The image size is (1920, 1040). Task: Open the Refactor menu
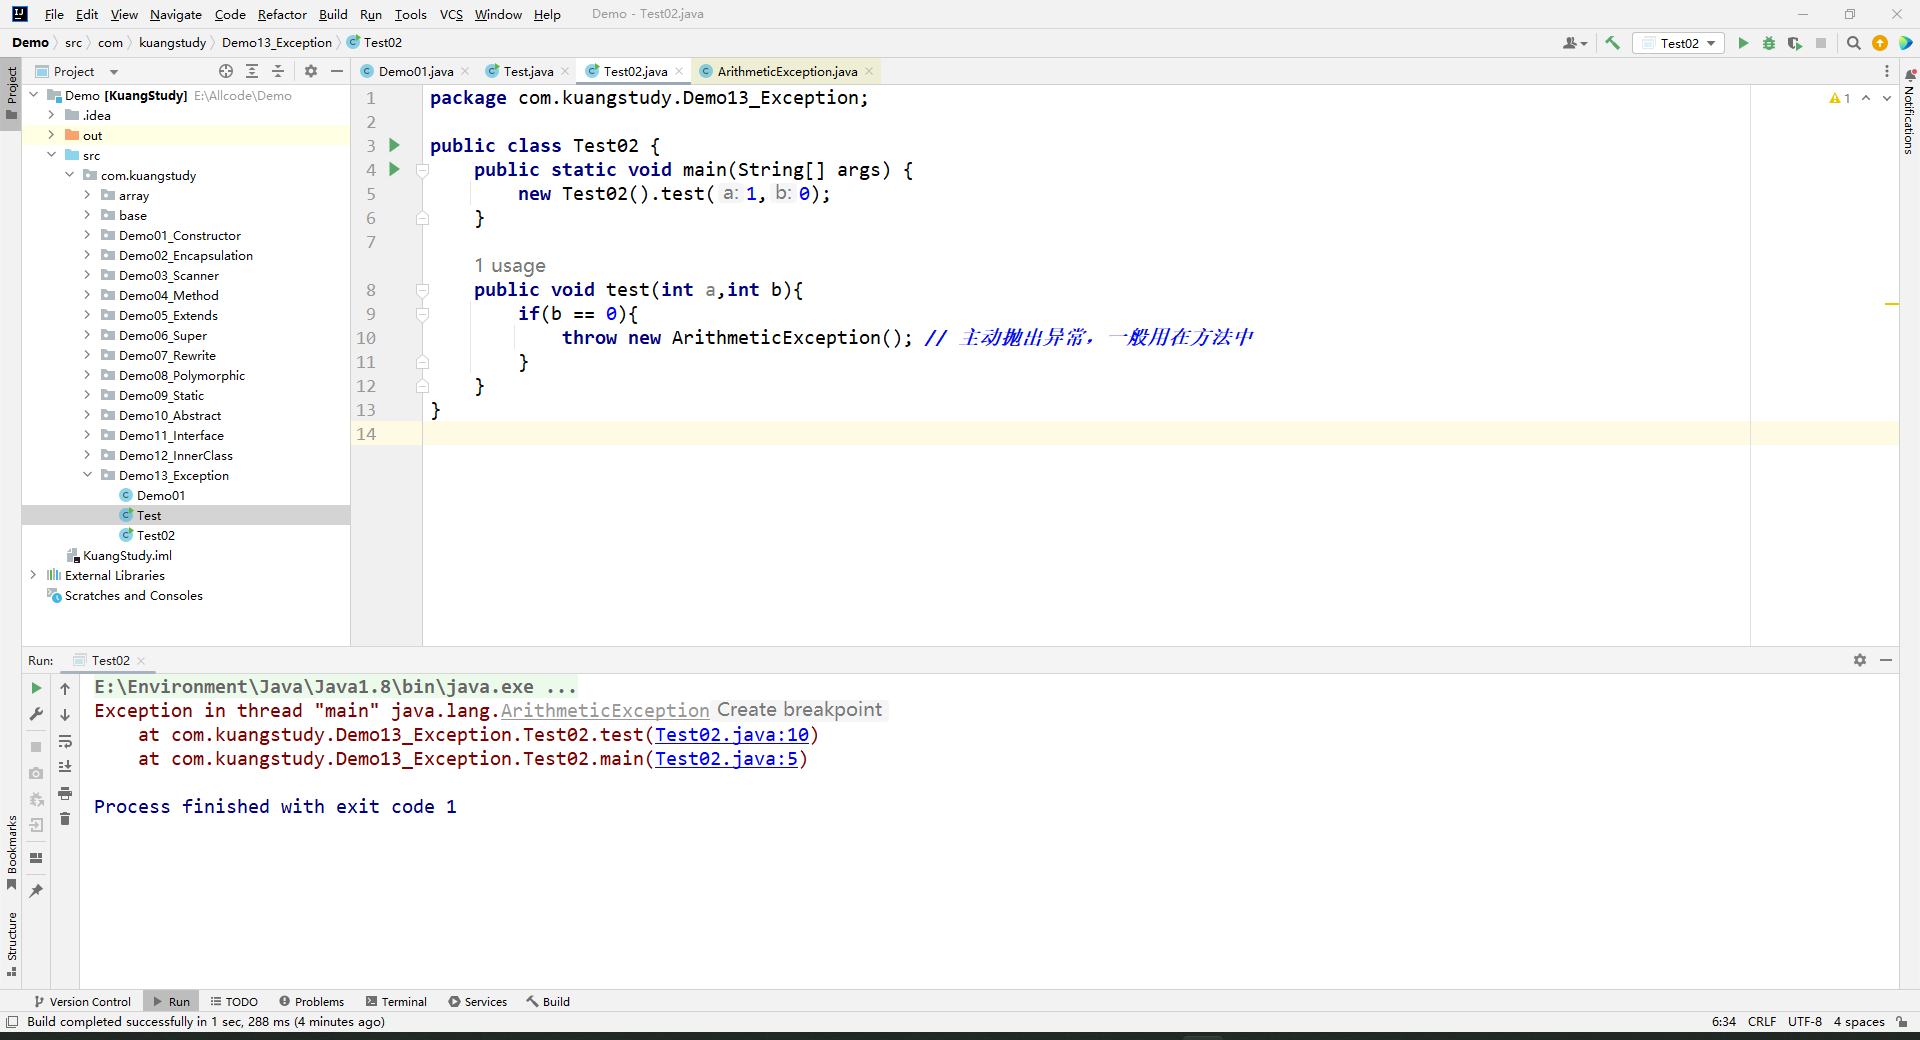coord(282,14)
